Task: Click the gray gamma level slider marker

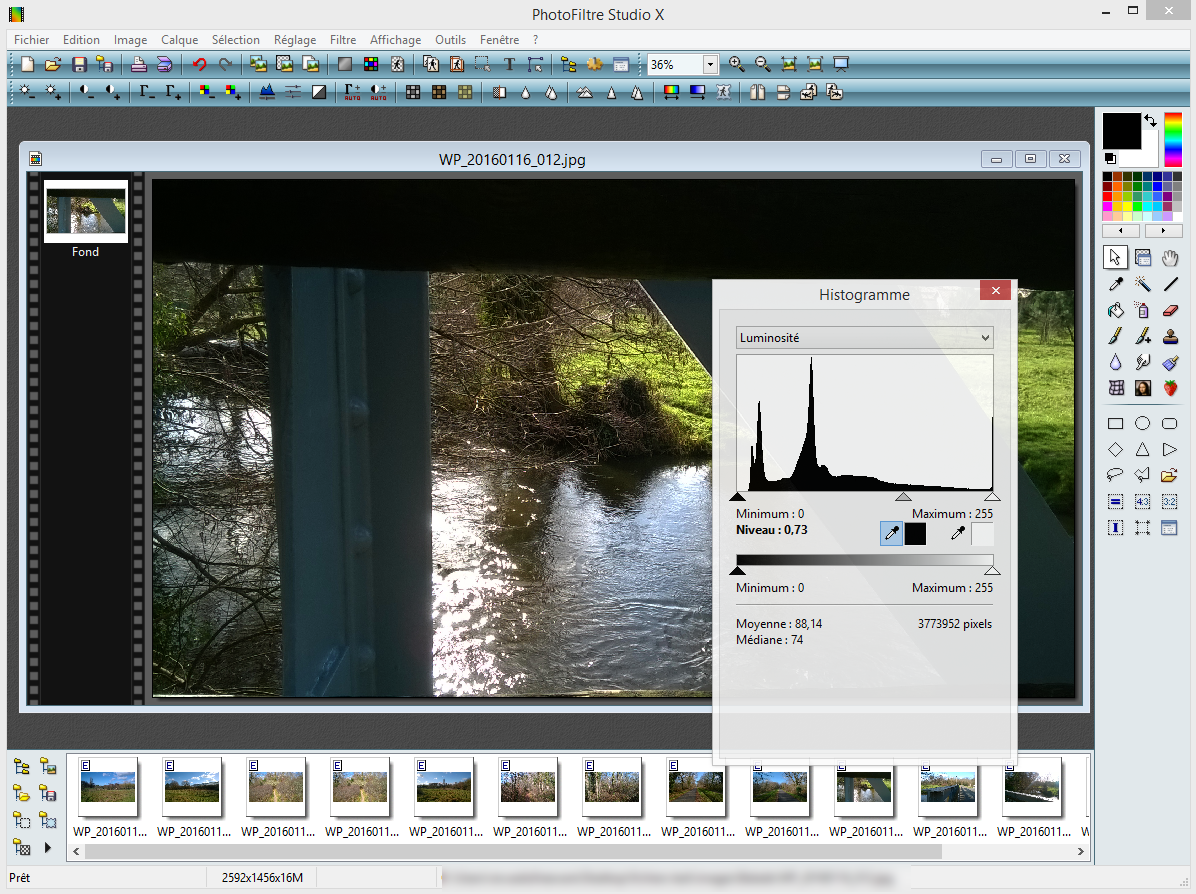Action: tap(903, 497)
